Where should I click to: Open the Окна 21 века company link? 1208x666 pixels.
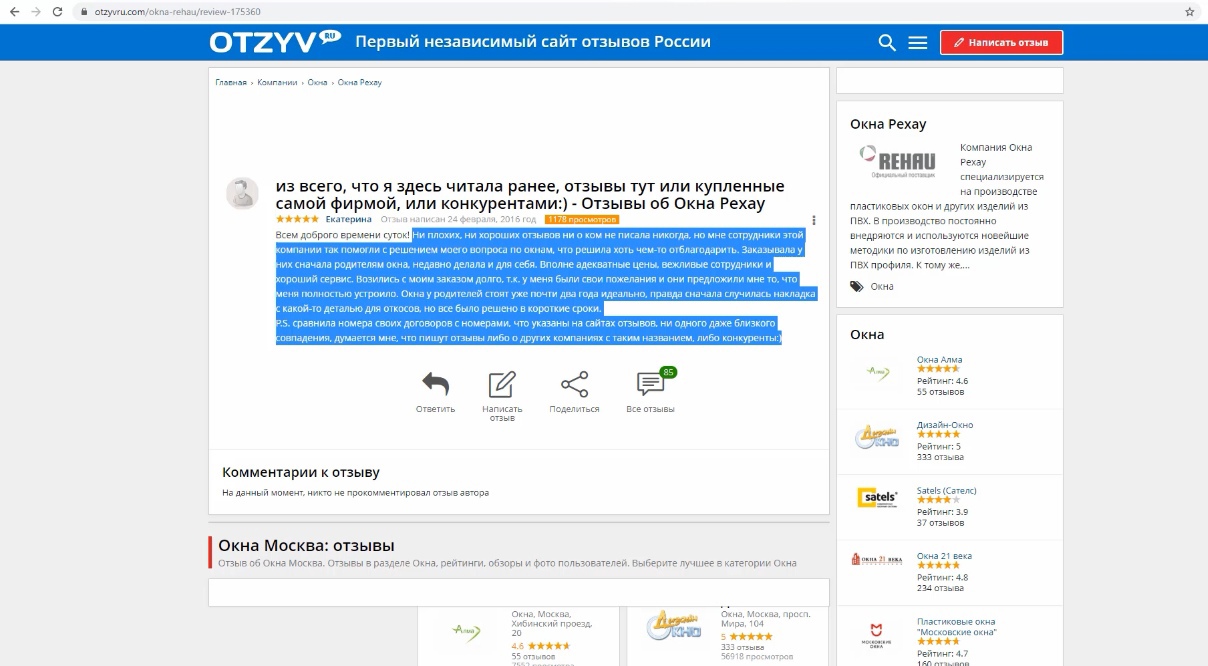pyautogui.click(x=944, y=556)
